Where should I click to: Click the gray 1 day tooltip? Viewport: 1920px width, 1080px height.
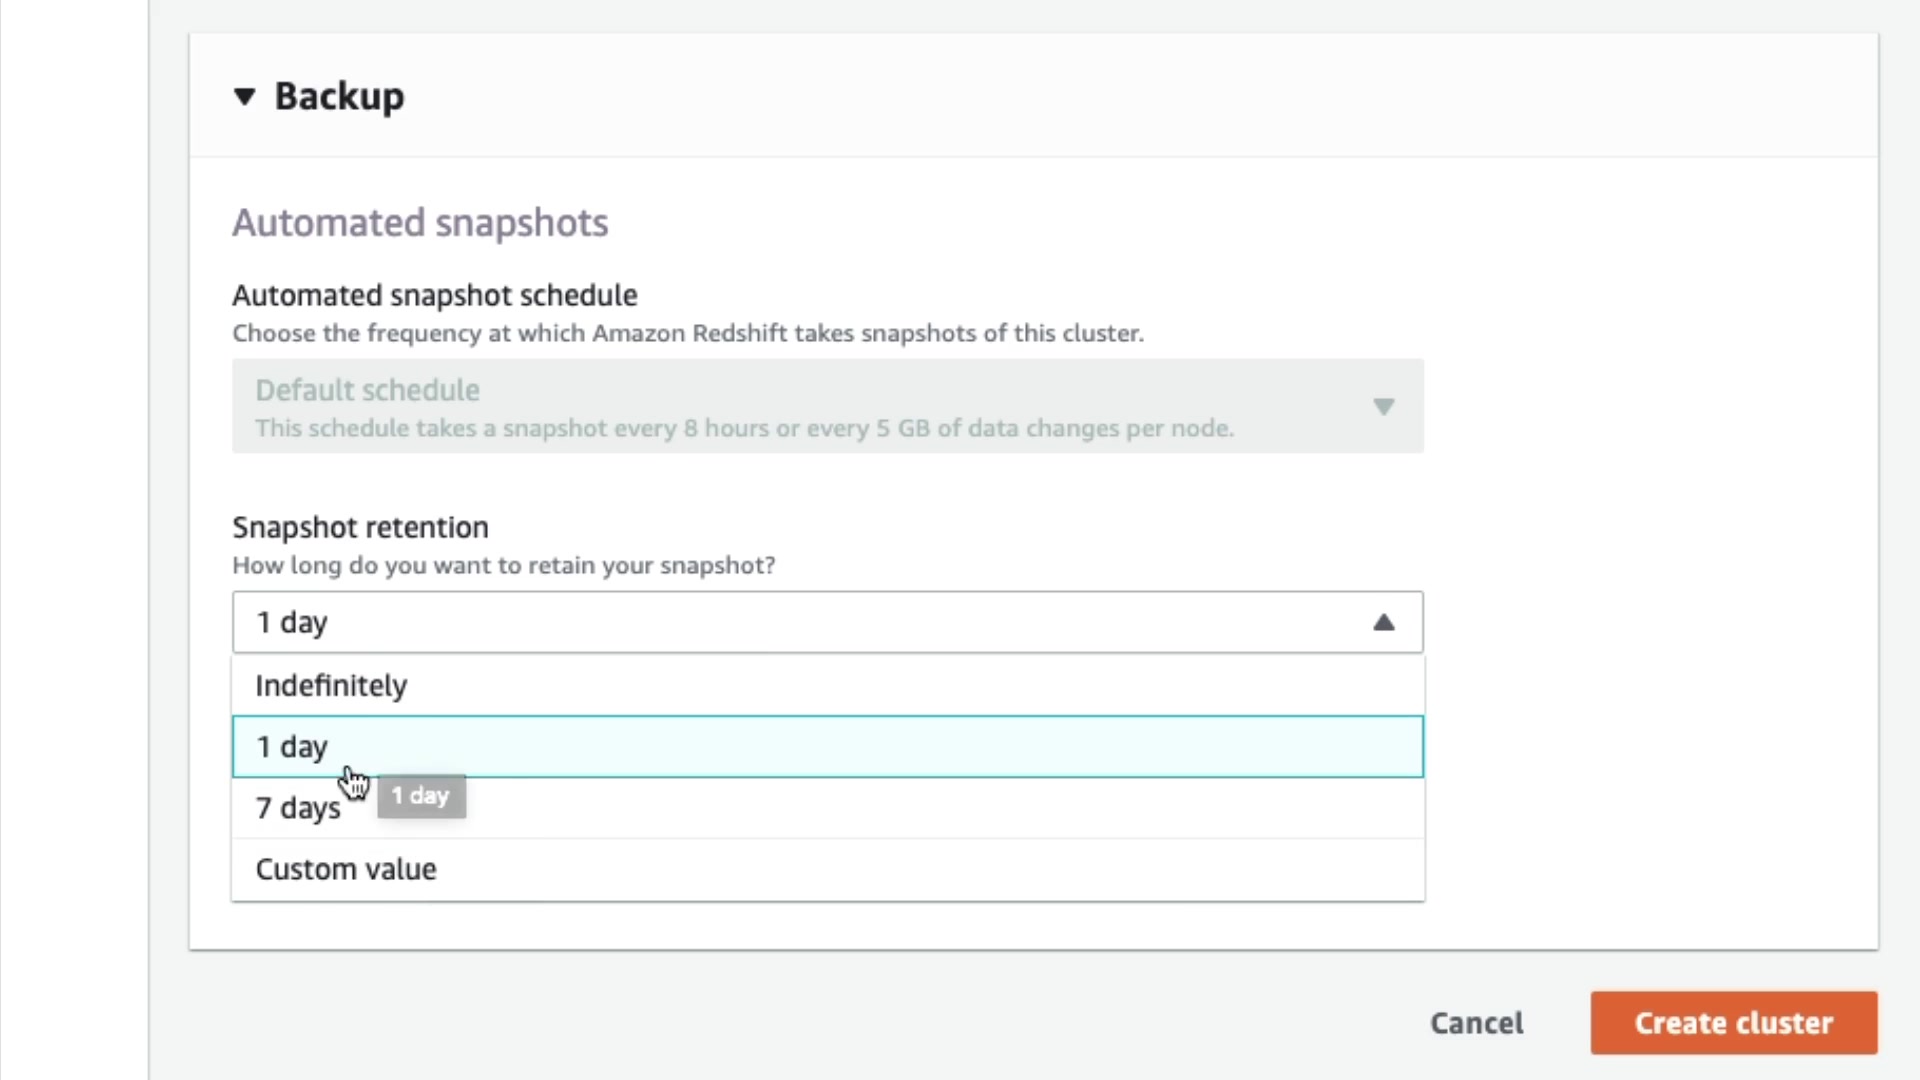(x=421, y=796)
